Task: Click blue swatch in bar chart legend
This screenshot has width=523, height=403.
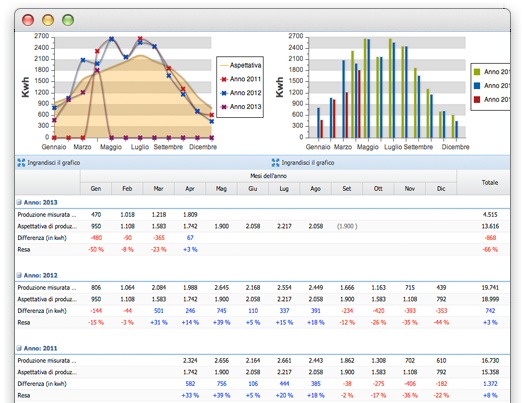Action: point(477,86)
